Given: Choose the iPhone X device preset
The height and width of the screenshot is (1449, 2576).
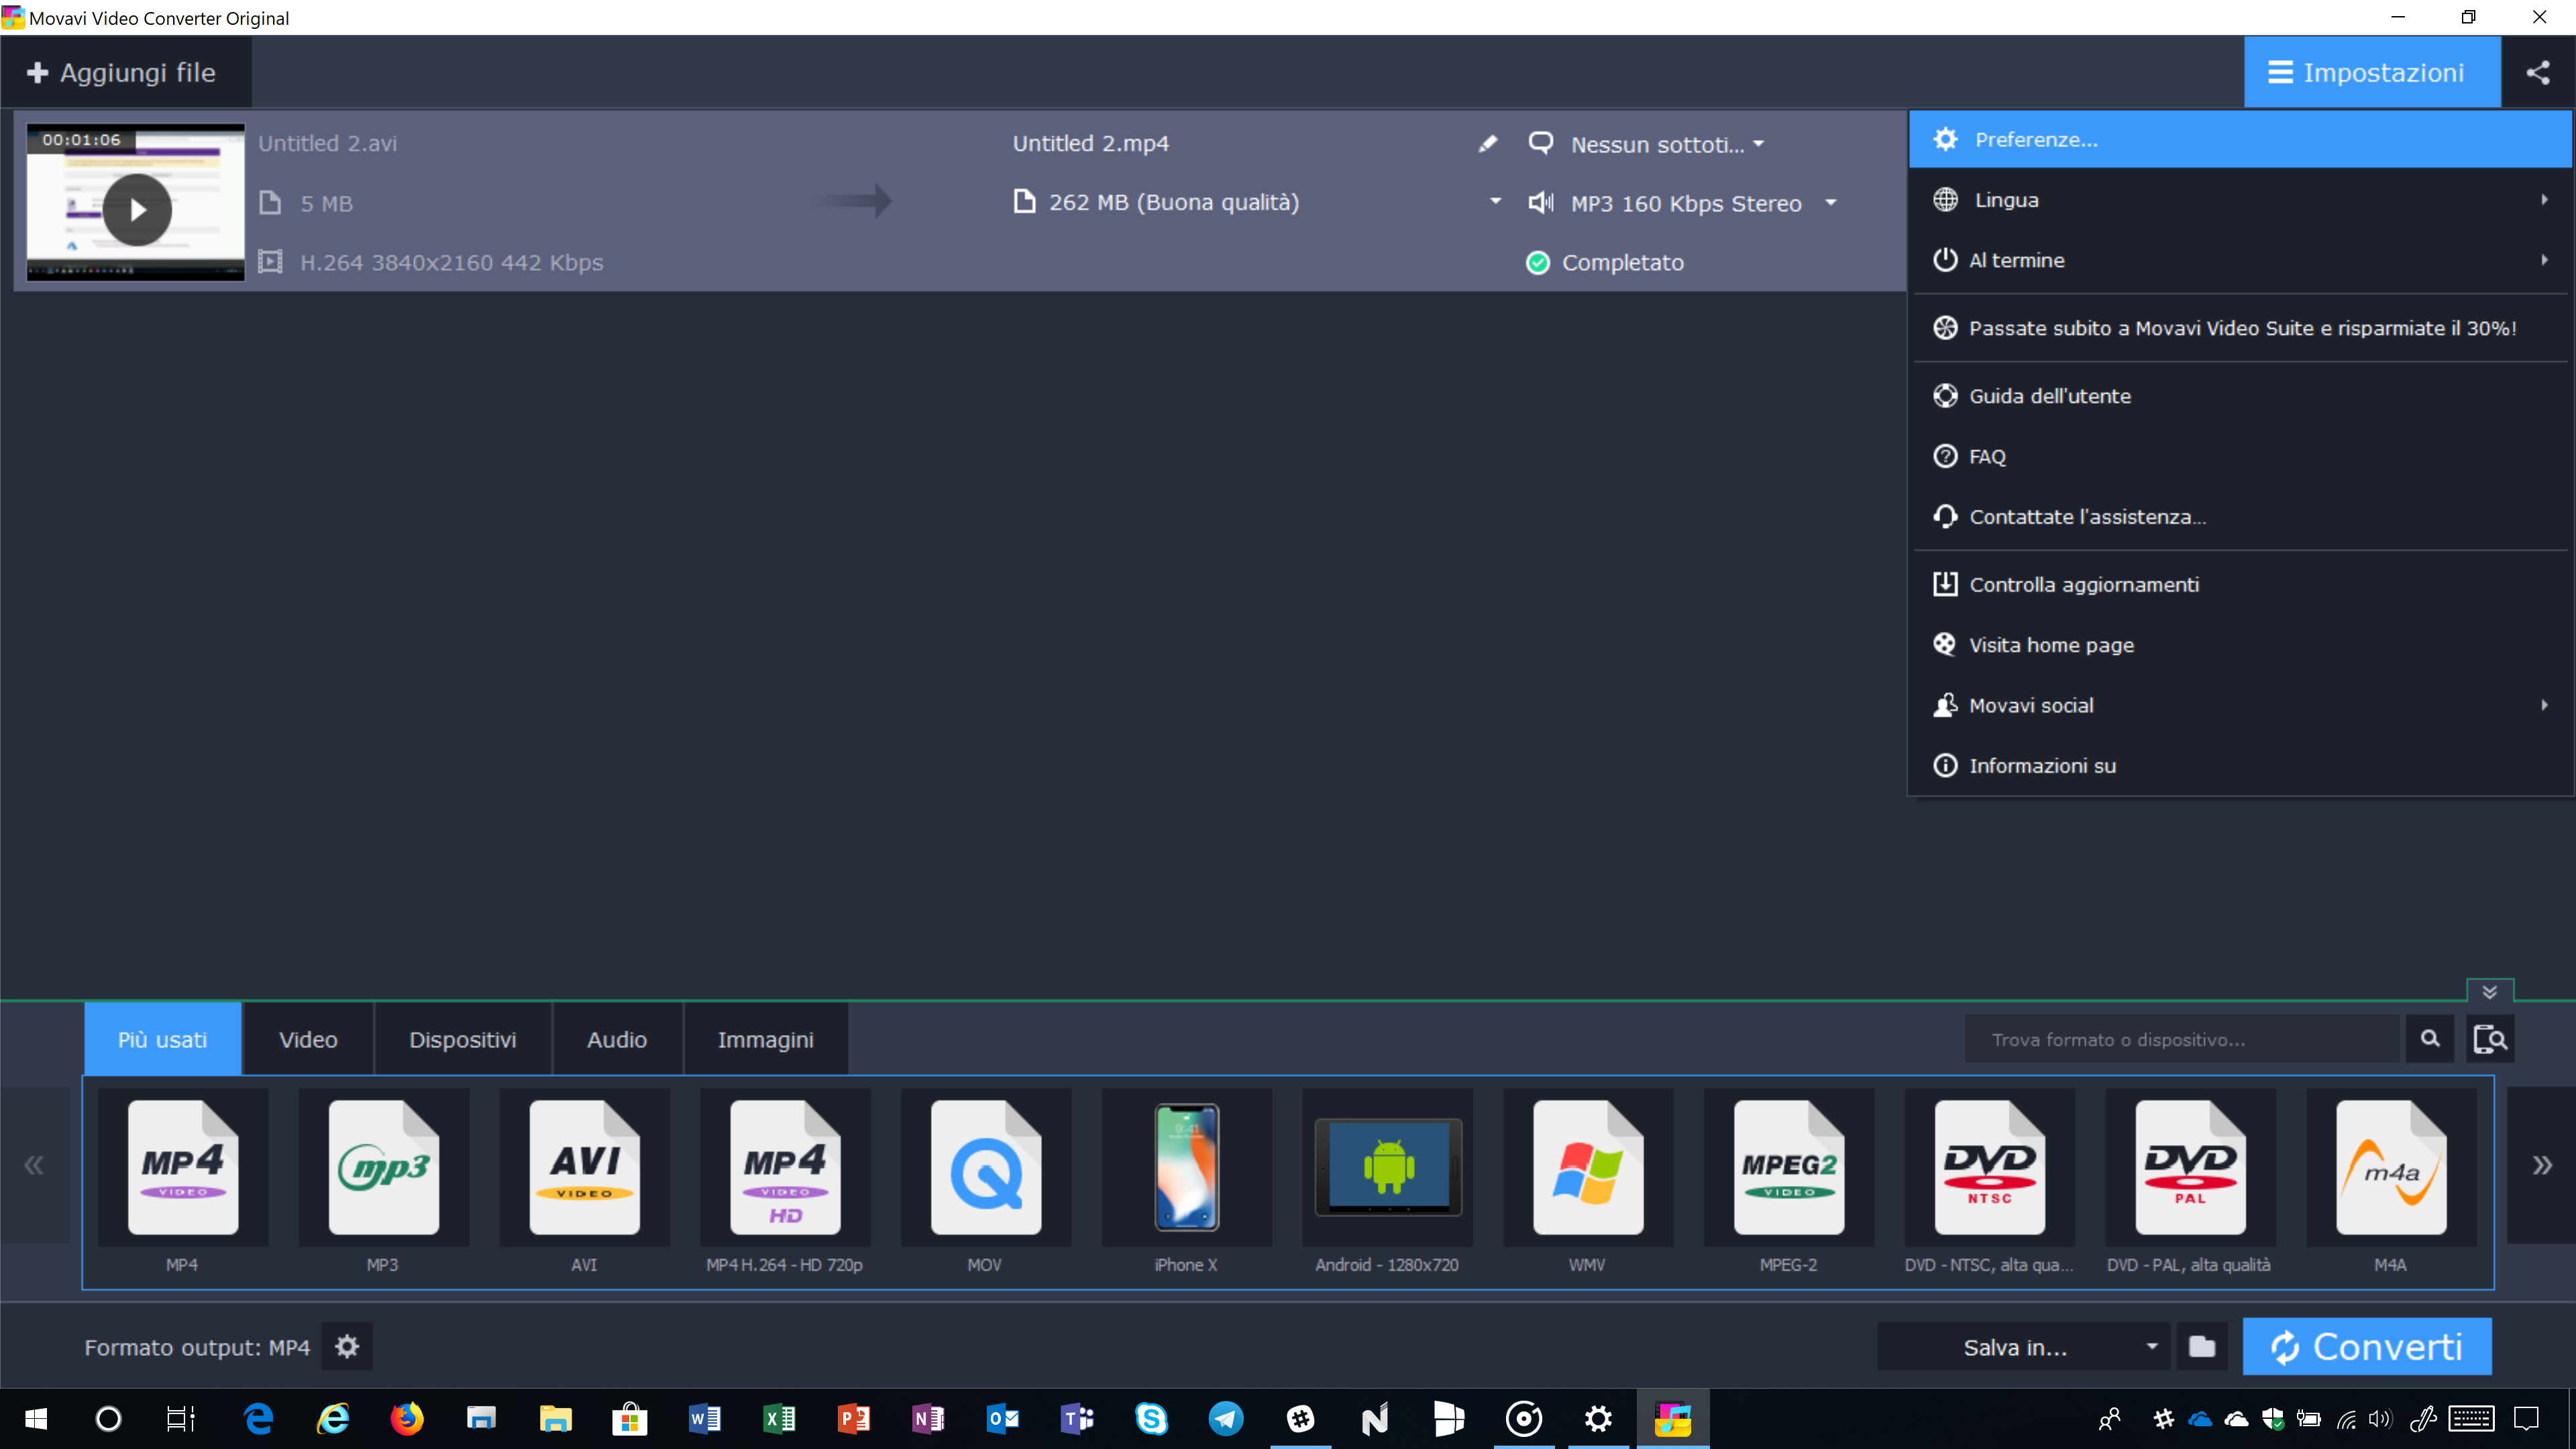Looking at the screenshot, I should pos(1187,1167).
